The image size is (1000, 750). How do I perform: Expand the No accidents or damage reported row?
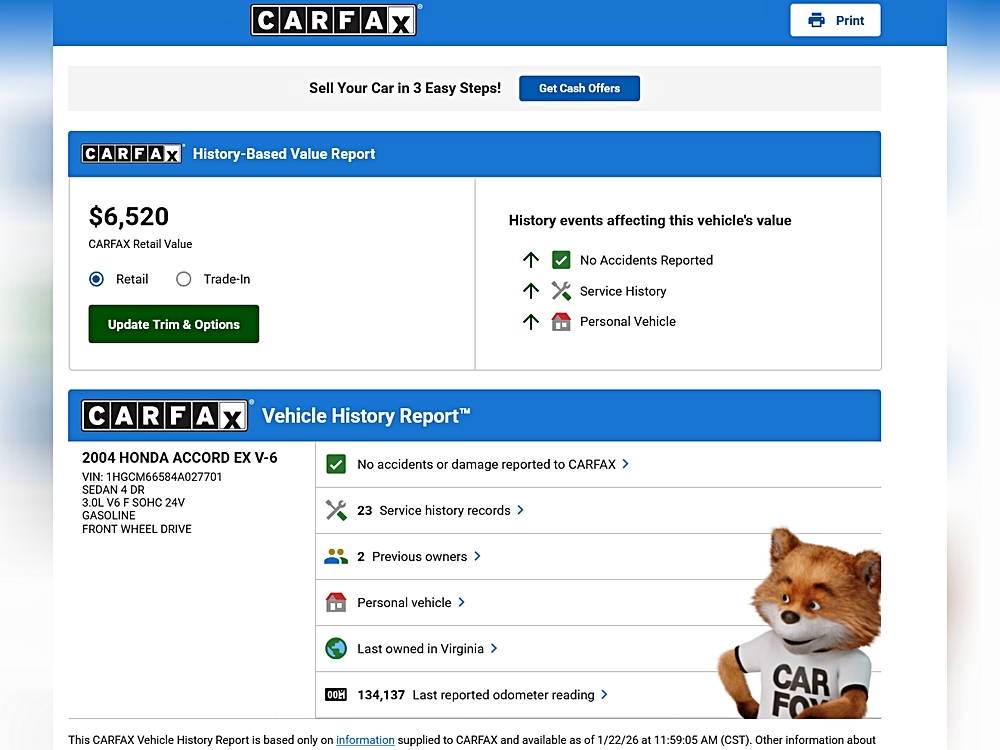(x=625, y=464)
